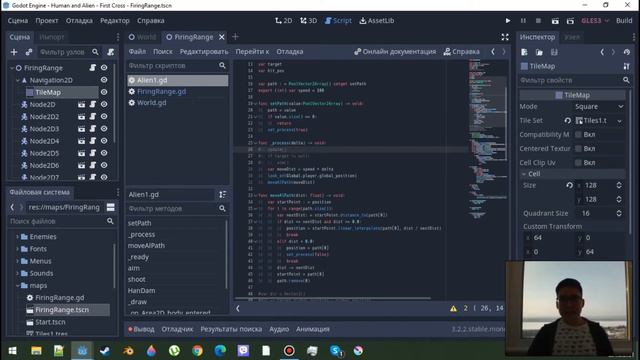Switch to 2D workspace
Viewport: 640px width, 360px height.
coord(284,21)
